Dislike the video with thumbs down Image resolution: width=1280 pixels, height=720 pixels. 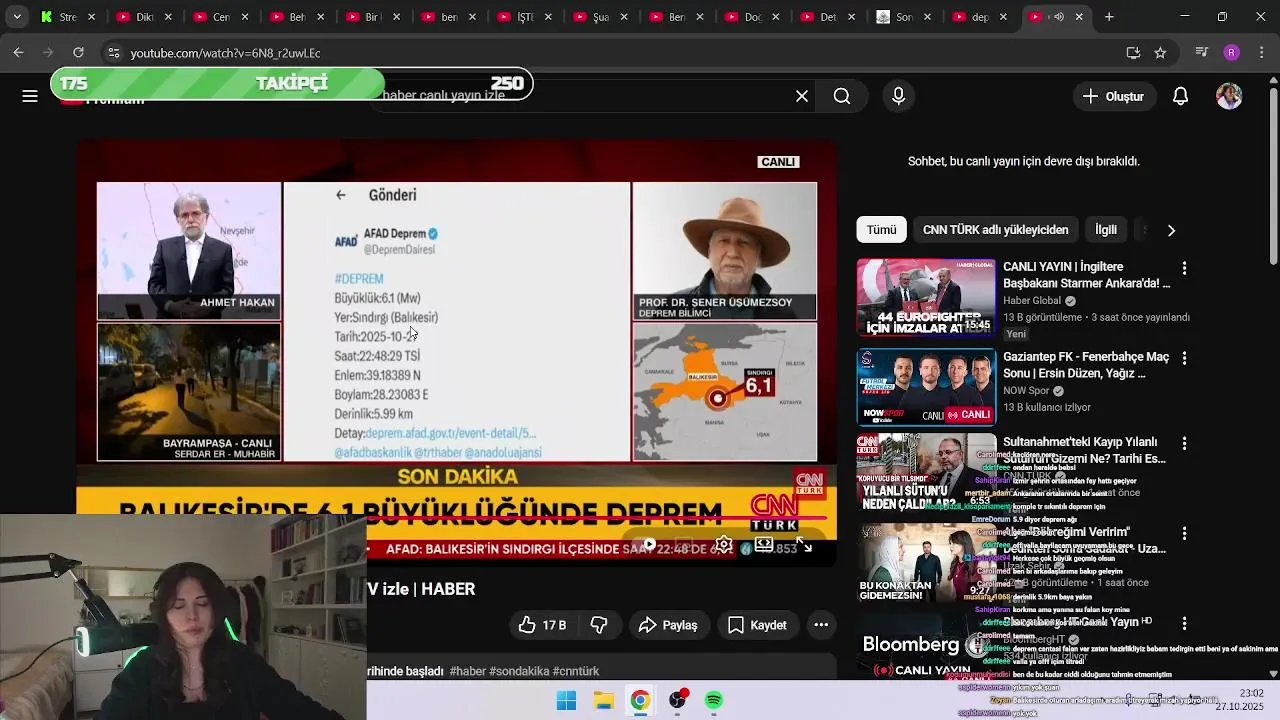coord(599,625)
